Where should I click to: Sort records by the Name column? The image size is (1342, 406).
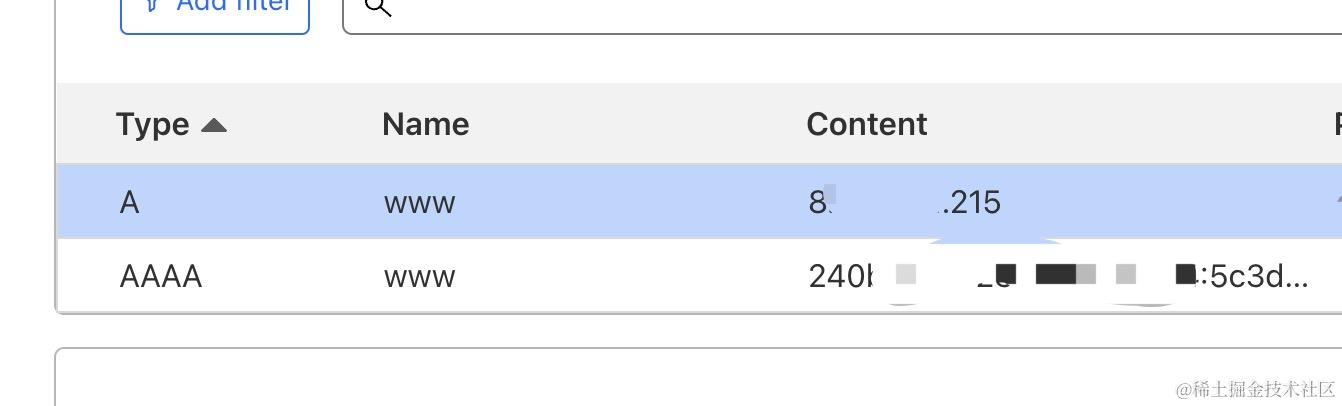(x=425, y=124)
